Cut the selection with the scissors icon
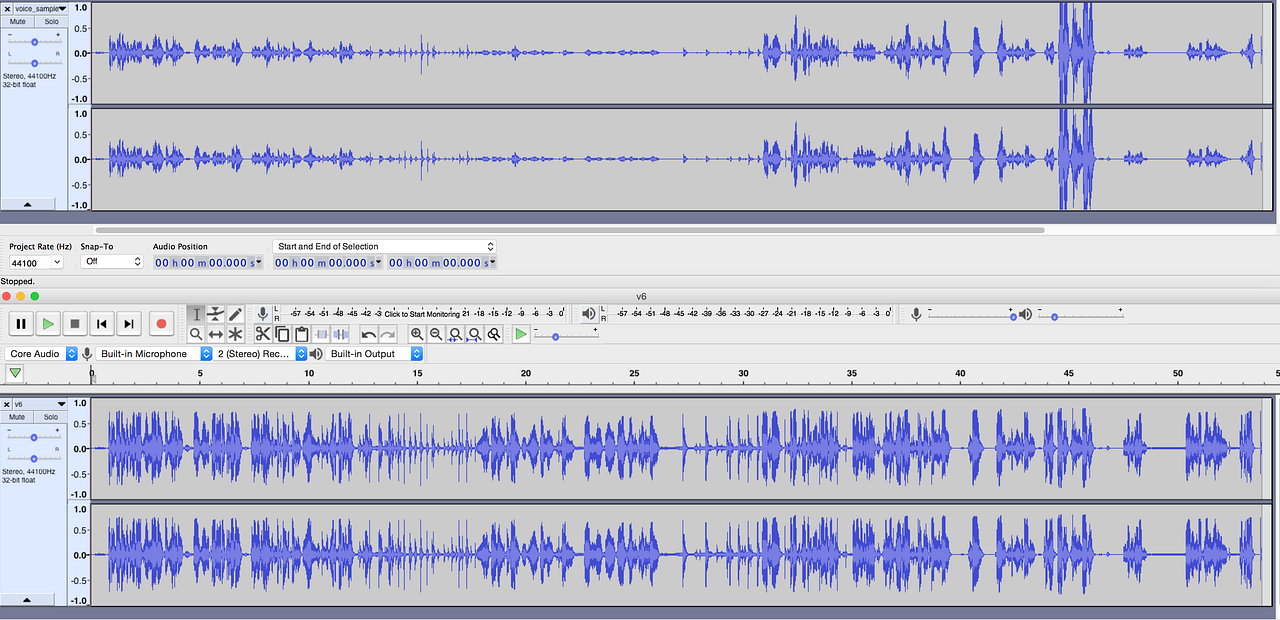 point(262,335)
